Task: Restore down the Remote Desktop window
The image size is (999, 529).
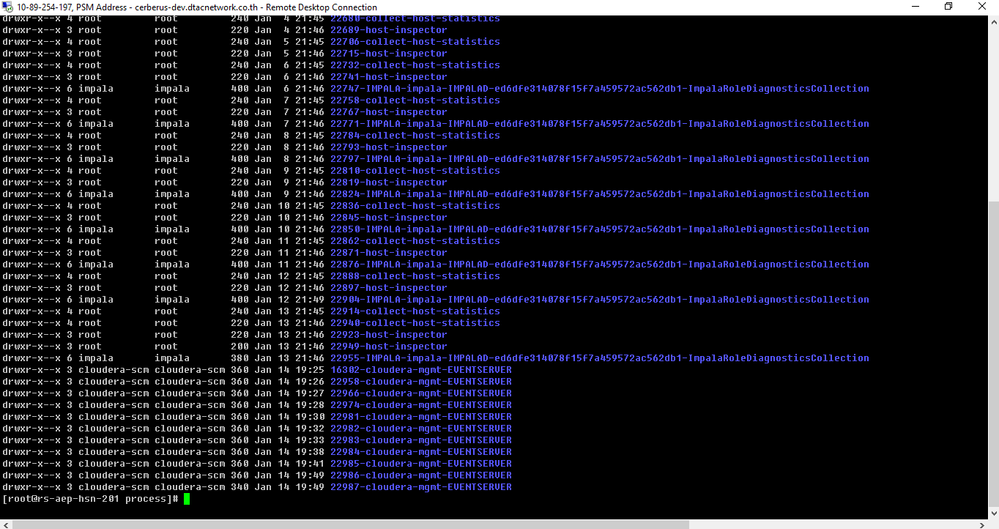Action: pyautogui.click(x=949, y=6)
